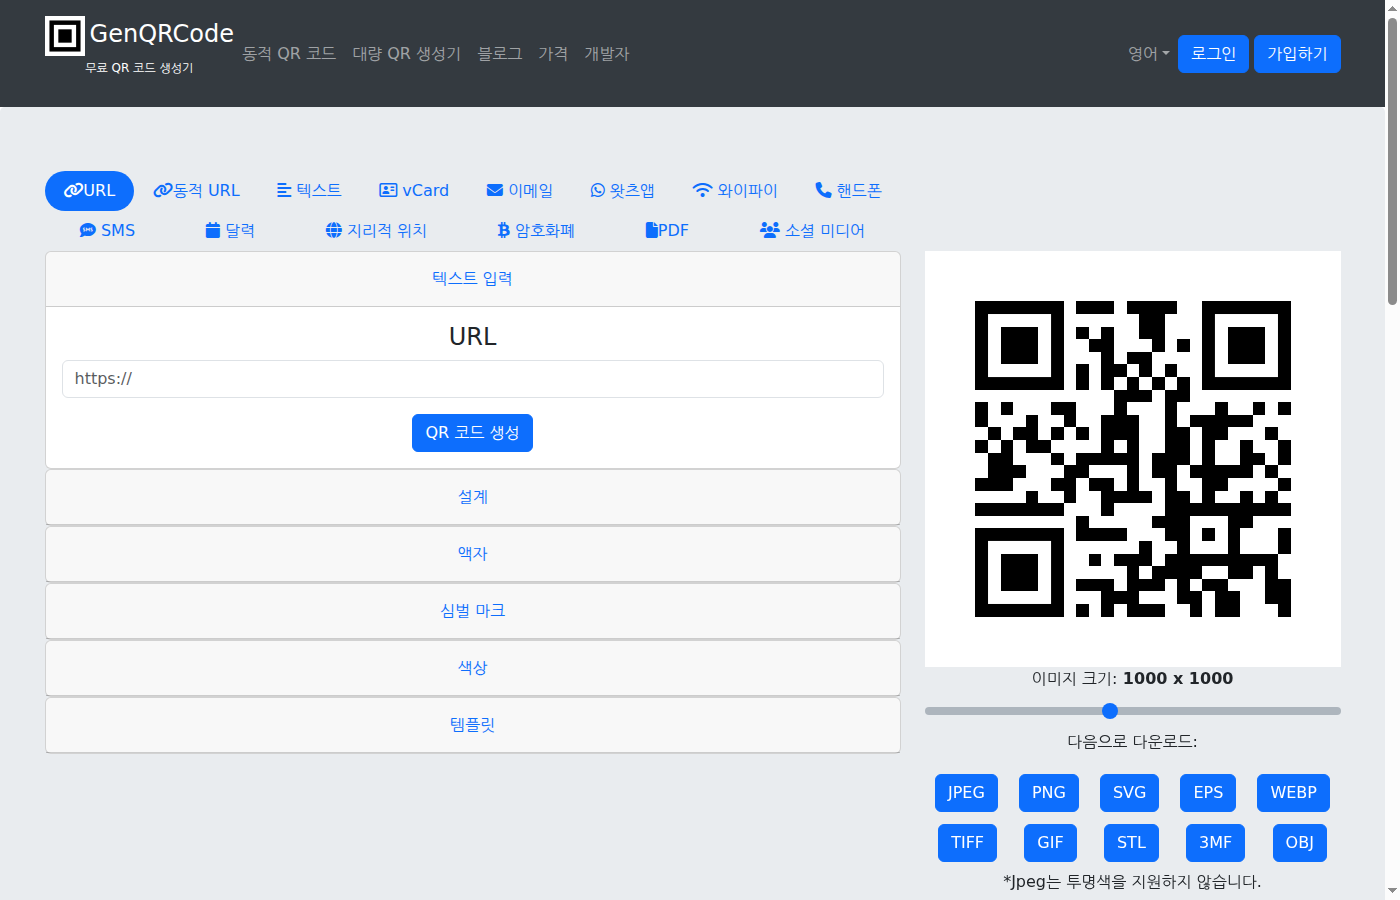1400x900 pixels.
Task: Switch to the 동적 URL tab
Action: pyautogui.click(x=197, y=190)
